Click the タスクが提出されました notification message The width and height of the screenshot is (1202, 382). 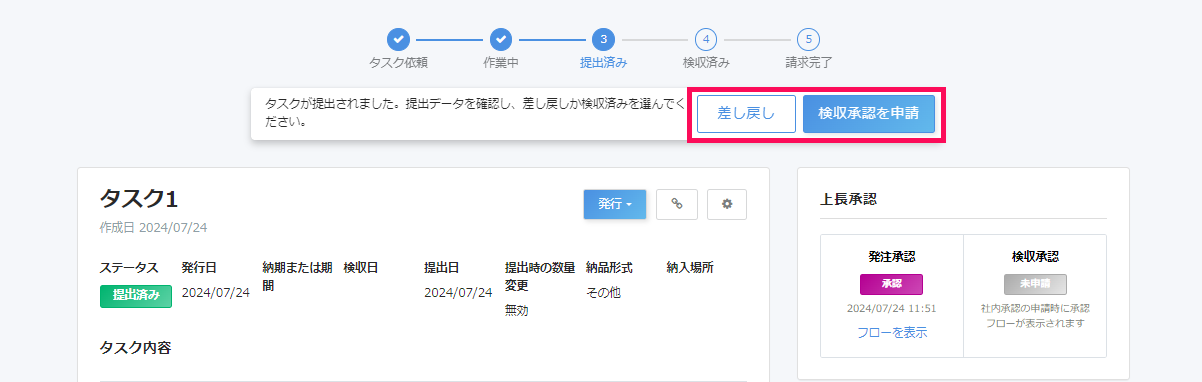[475, 113]
